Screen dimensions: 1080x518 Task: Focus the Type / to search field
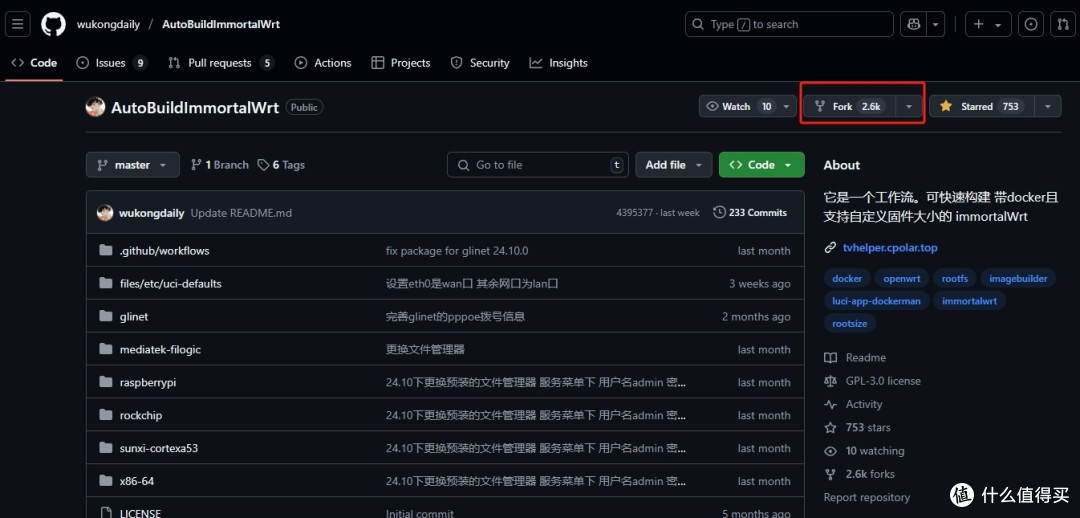click(789, 24)
